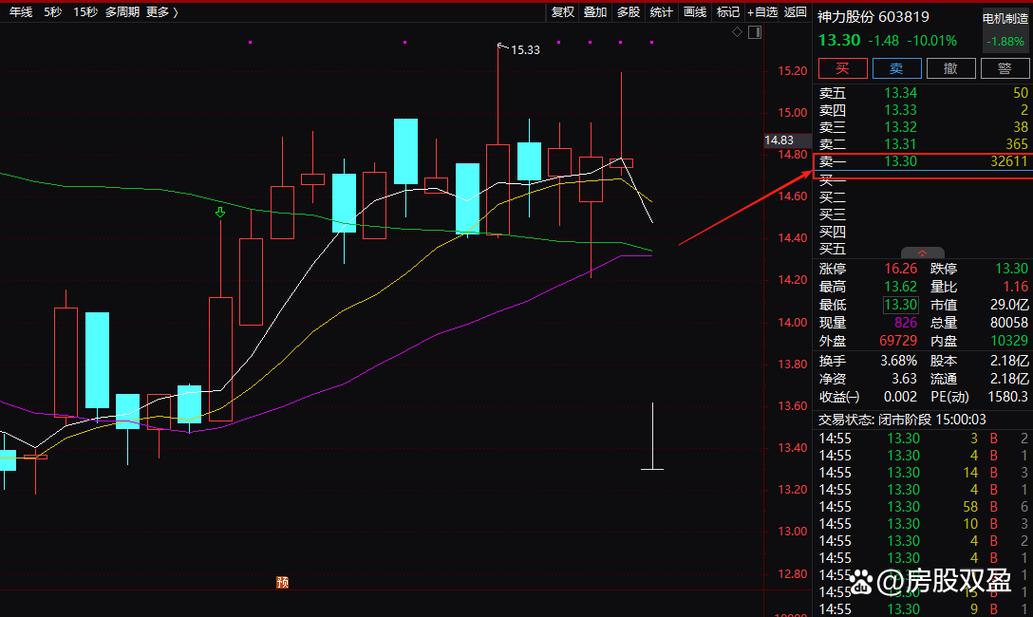
Task: Click the 15.20 price axis tick
Action: pos(792,71)
